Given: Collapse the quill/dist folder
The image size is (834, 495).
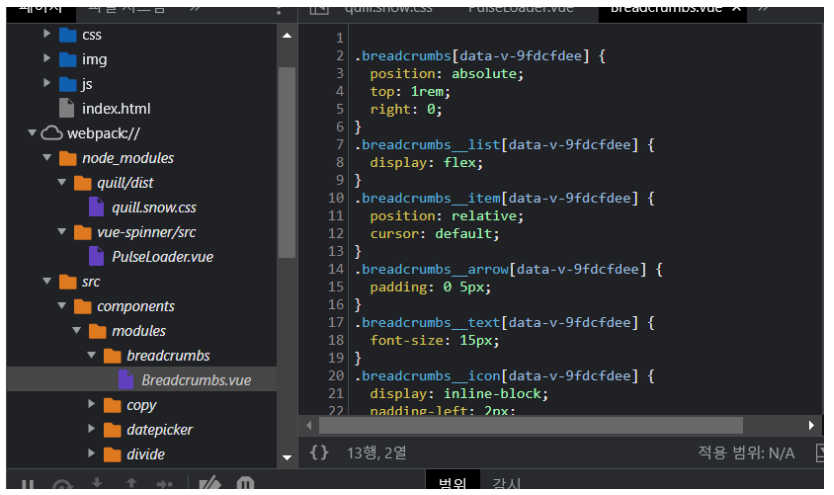Looking at the screenshot, I should (62, 182).
